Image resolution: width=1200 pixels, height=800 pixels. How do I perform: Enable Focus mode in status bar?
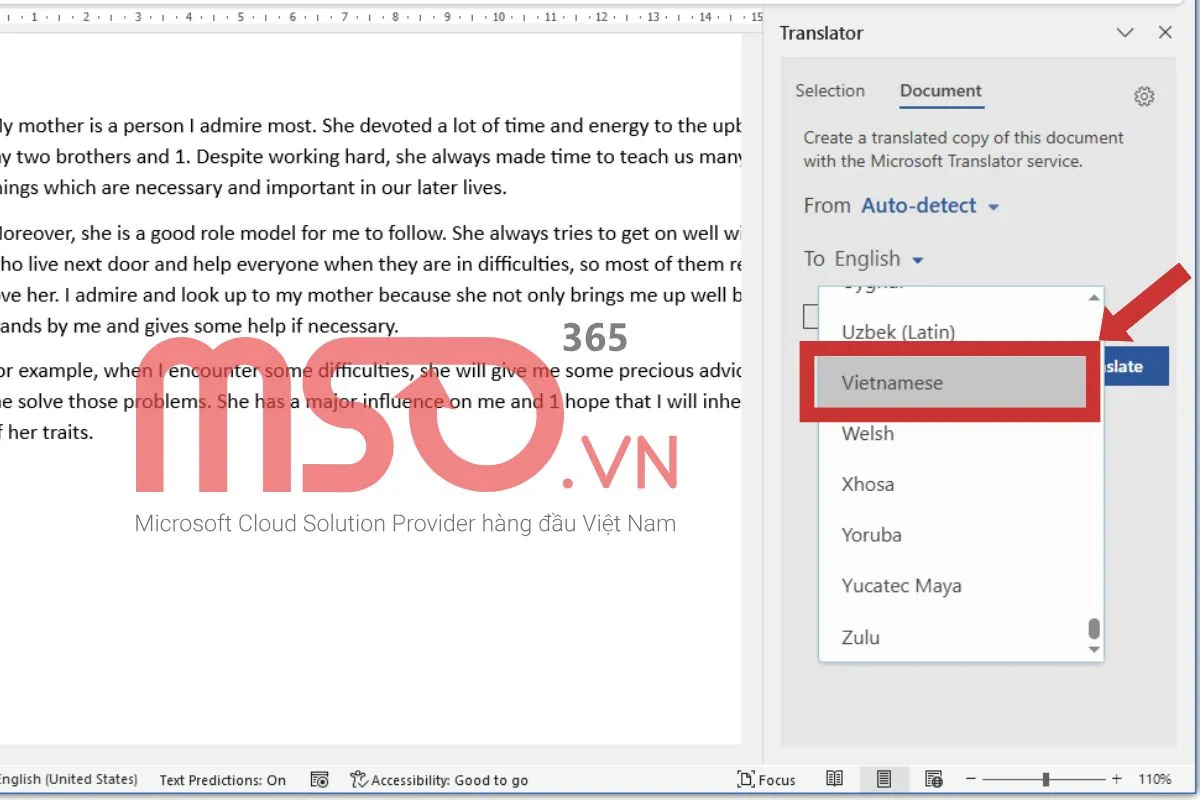766,780
